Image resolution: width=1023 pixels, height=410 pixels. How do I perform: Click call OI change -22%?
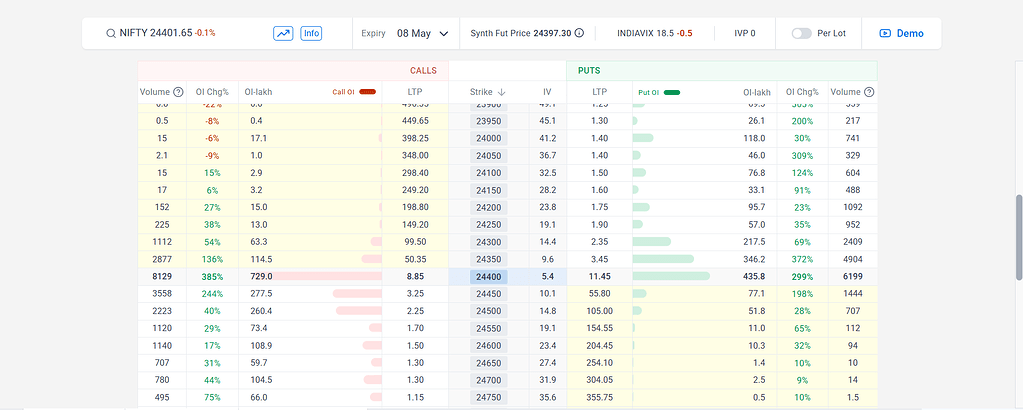coord(212,104)
